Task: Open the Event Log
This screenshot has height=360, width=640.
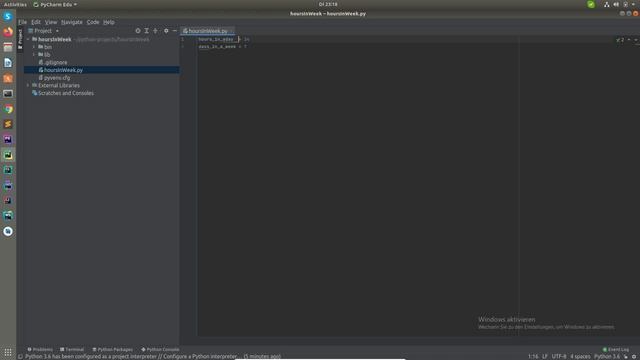Action: pos(616,349)
